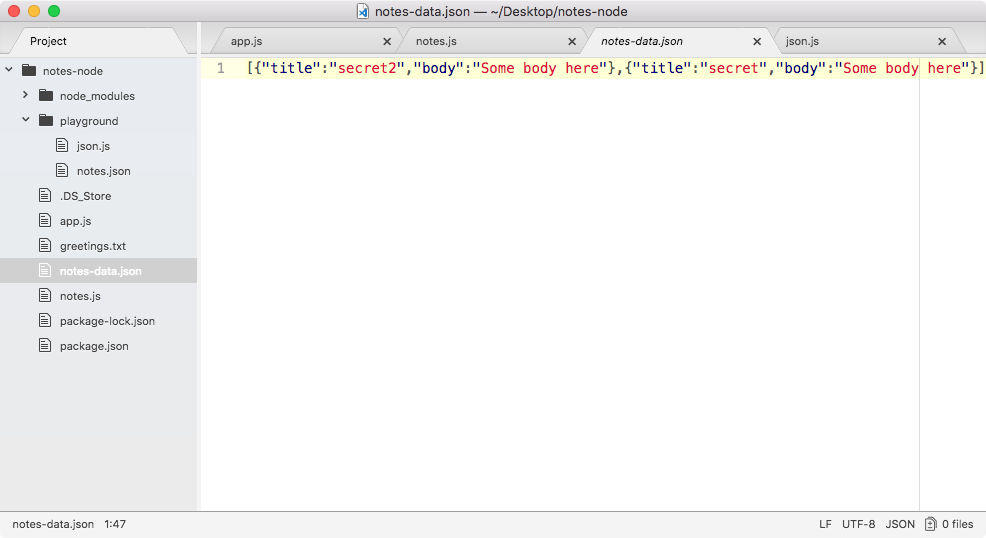Click the document icon in window title
This screenshot has height=538, width=986.
363,11
